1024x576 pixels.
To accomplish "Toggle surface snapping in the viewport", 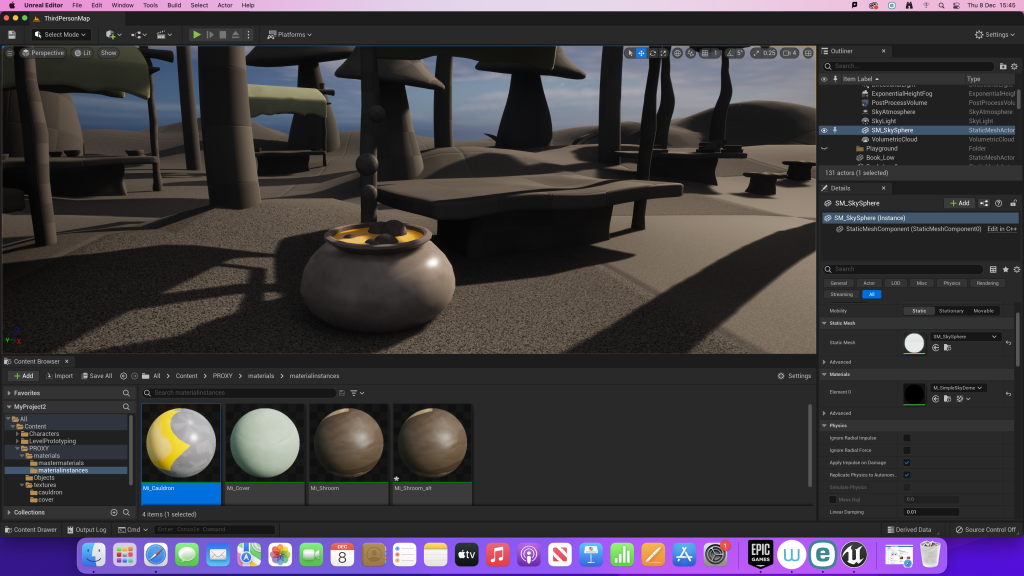I will pos(691,53).
